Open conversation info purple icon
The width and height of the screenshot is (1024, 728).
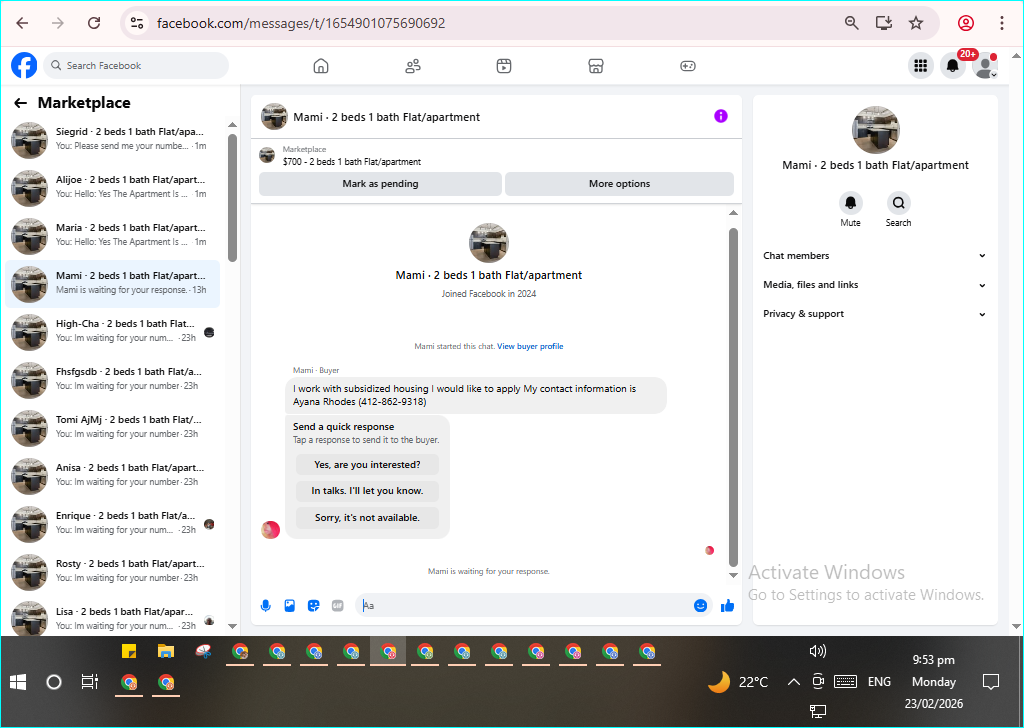721,116
